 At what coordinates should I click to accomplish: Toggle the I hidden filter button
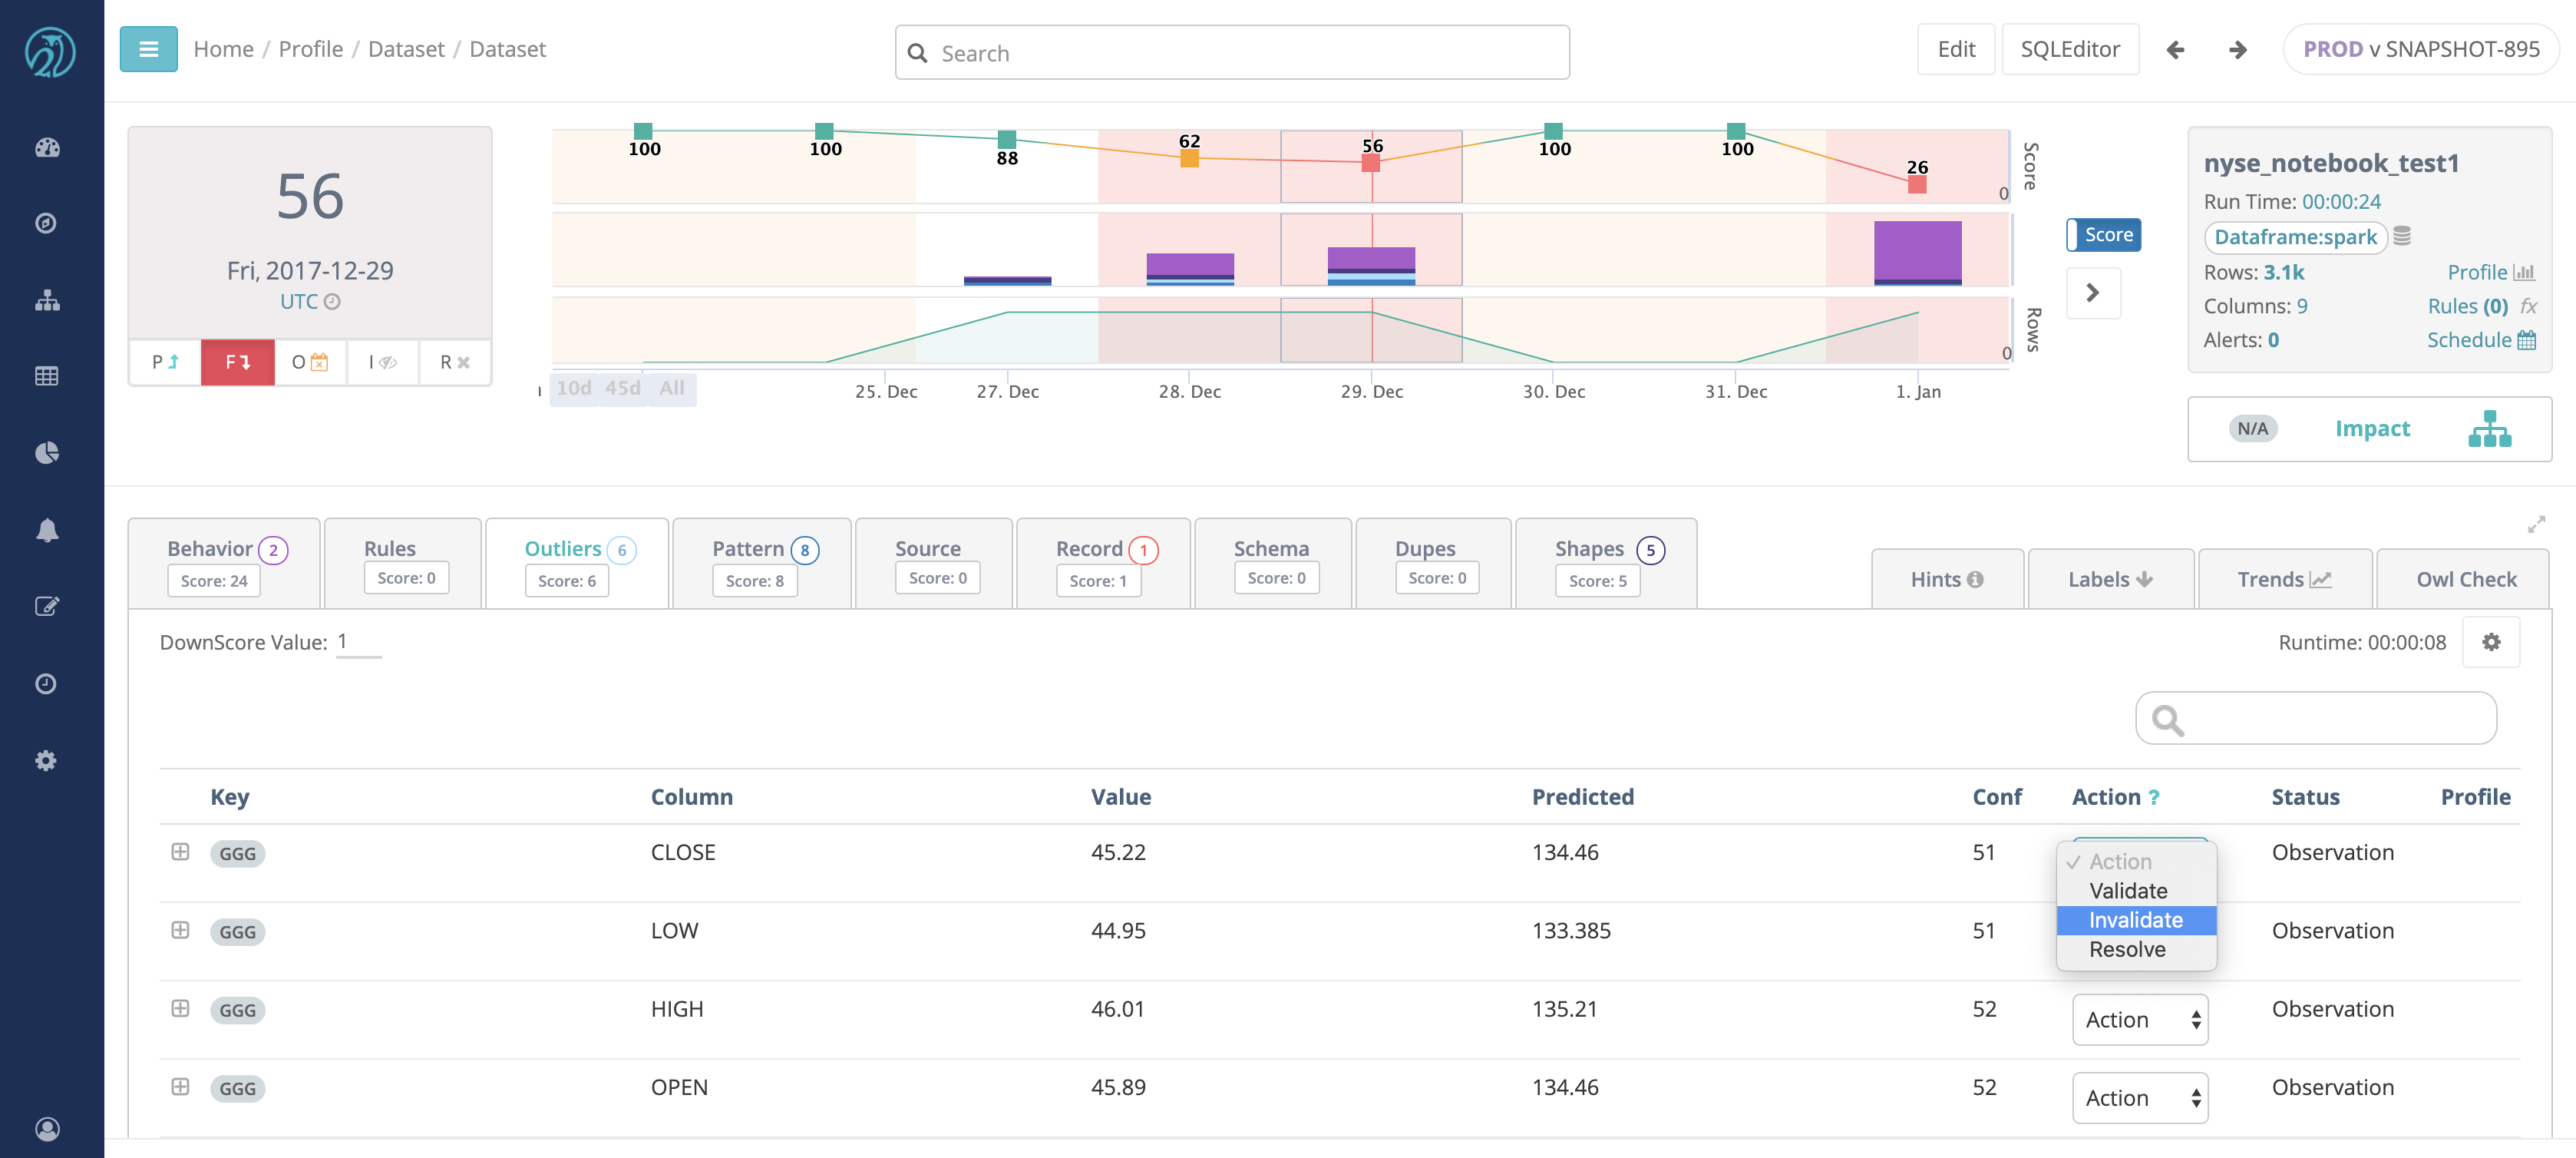382,362
